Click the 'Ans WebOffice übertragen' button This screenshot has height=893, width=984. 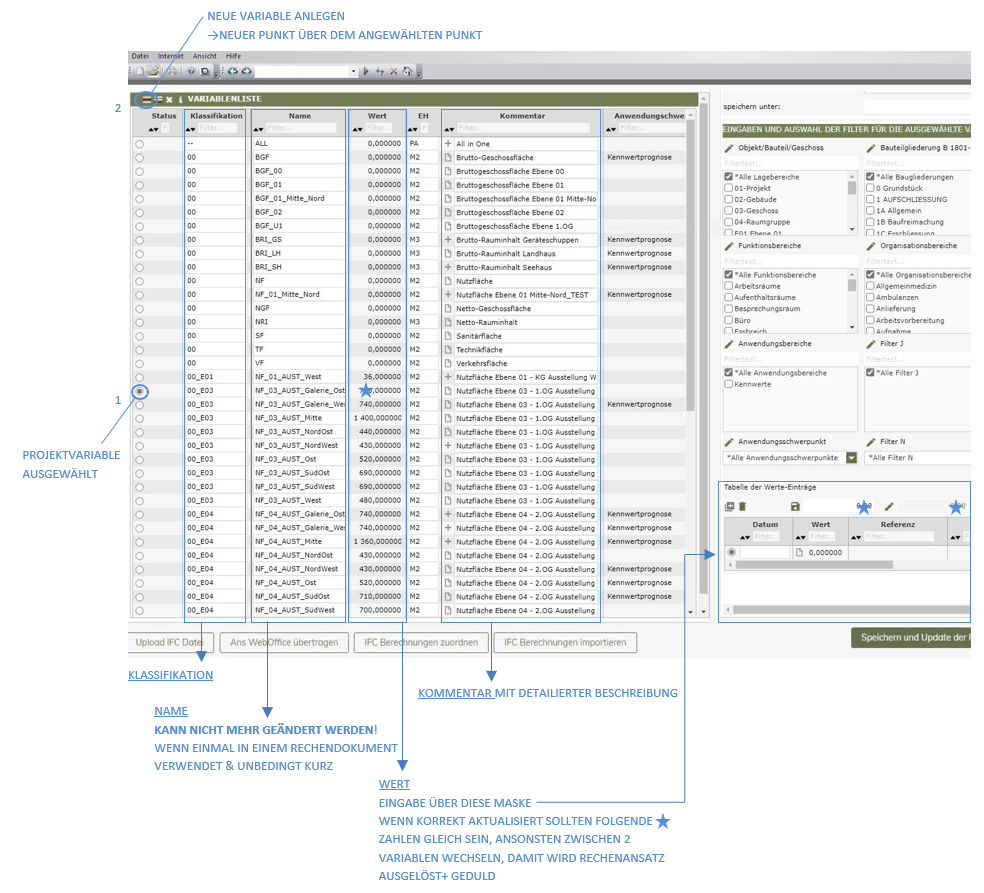[x=284, y=643]
